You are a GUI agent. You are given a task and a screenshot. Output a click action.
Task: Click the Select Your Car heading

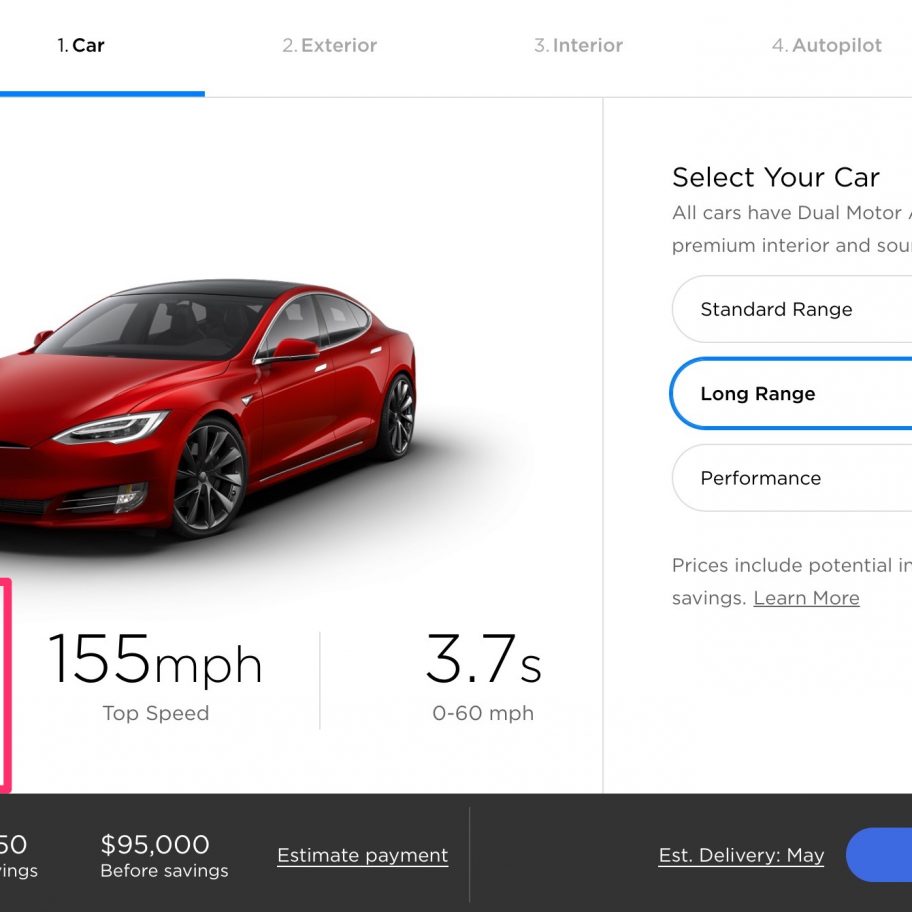(775, 177)
